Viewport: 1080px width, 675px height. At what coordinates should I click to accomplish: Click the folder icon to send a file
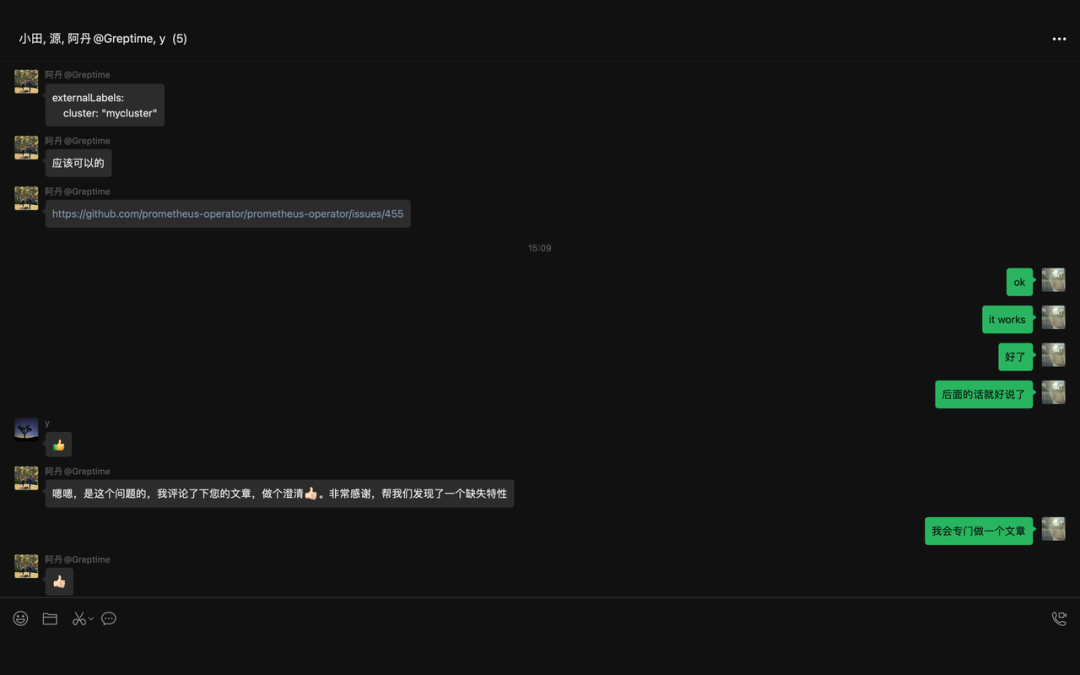tap(50, 619)
